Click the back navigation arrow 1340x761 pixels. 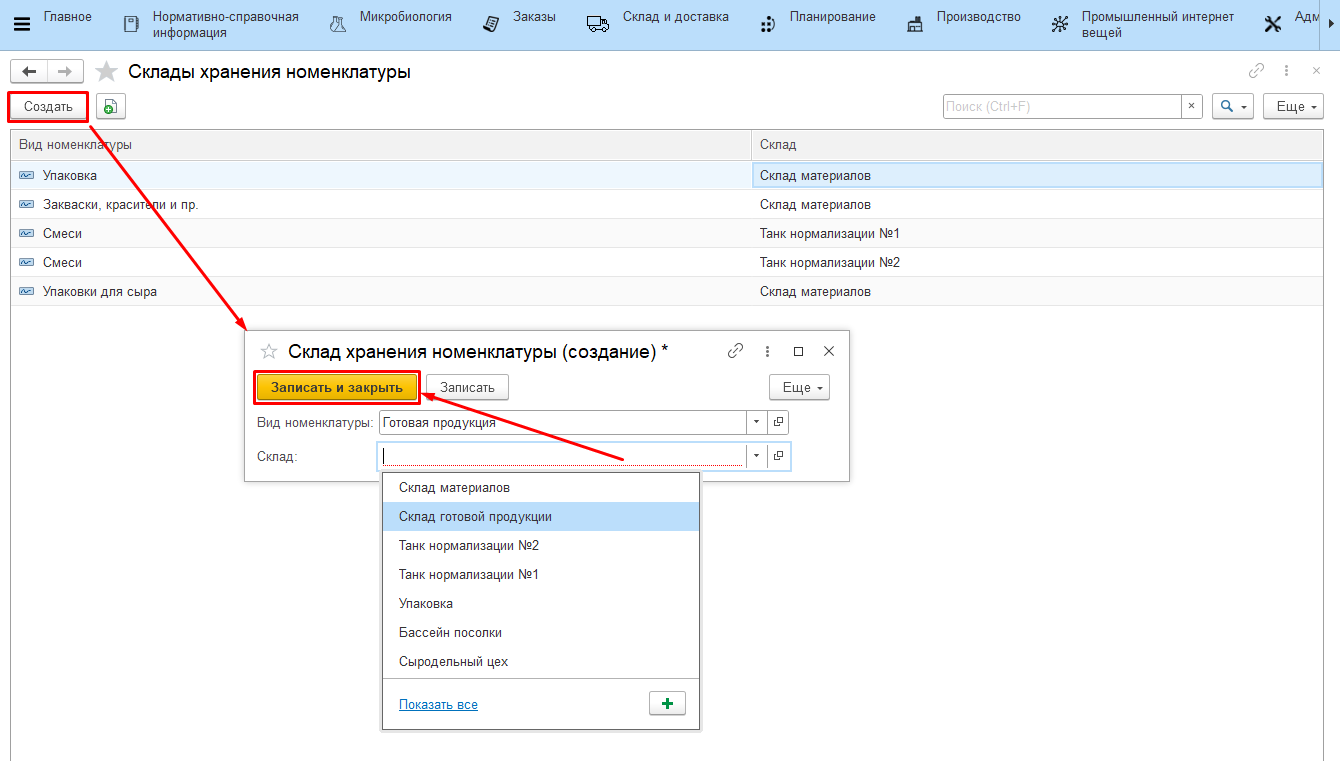(29, 72)
